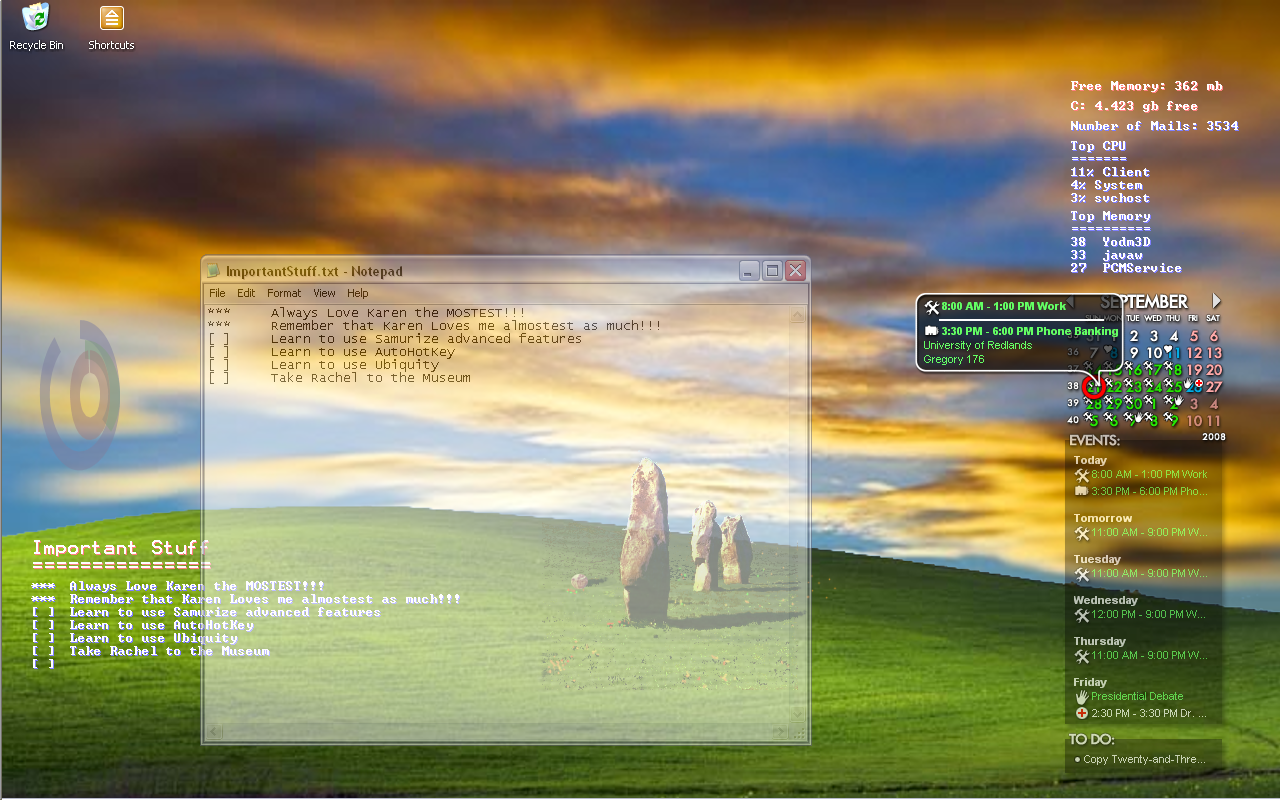Click the Phone Banking icon under Today
This screenshot has width=1280, height=800.
coord(1081,491)
